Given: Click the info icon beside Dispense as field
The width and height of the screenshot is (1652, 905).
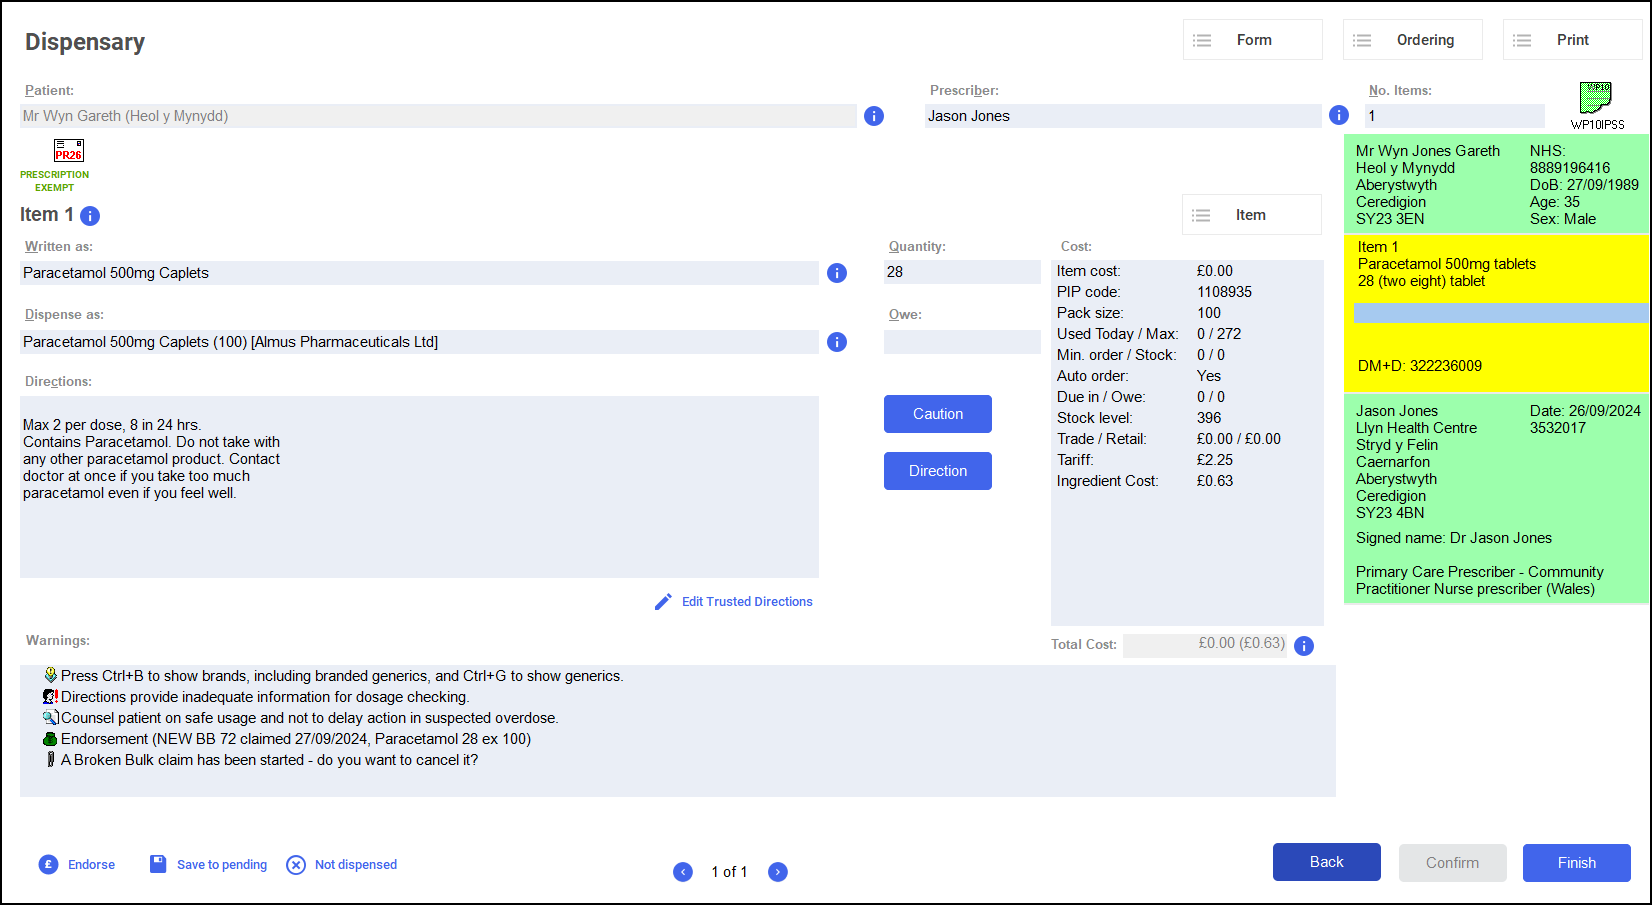Looking at the screenshot, I should click(837, 342).
